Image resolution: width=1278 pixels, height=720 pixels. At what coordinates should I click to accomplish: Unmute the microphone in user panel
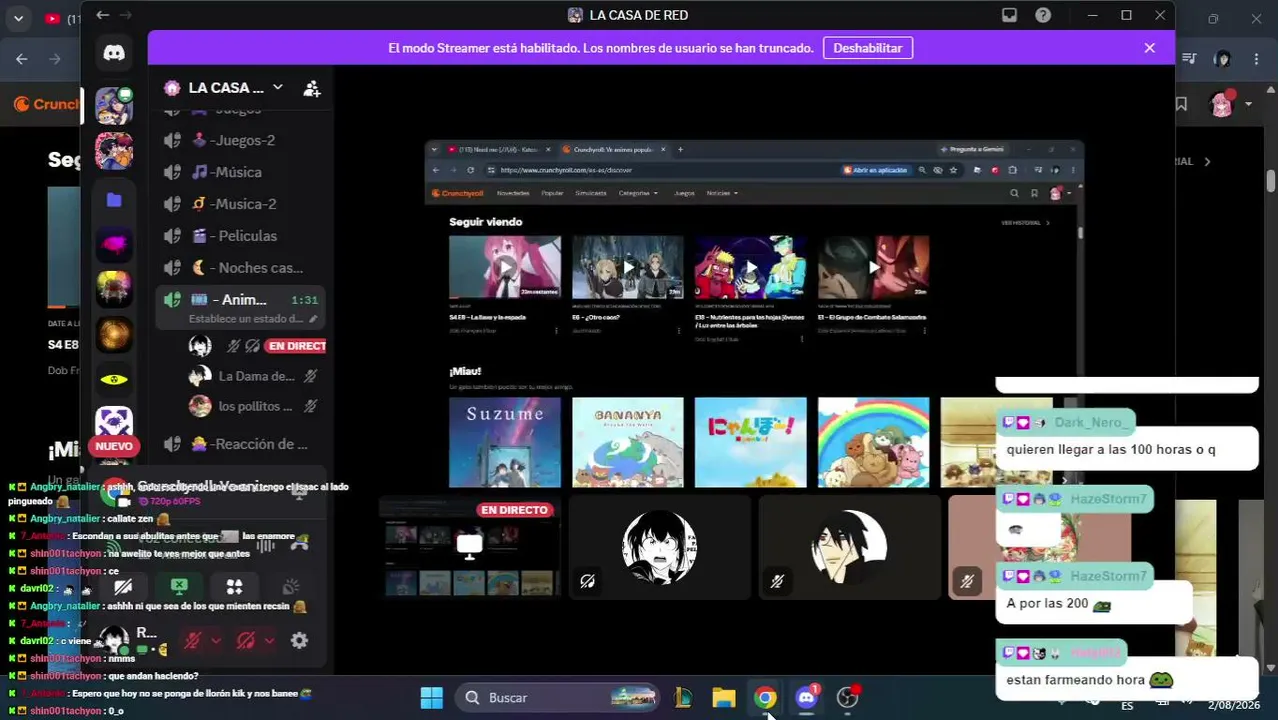pos(192,640)
